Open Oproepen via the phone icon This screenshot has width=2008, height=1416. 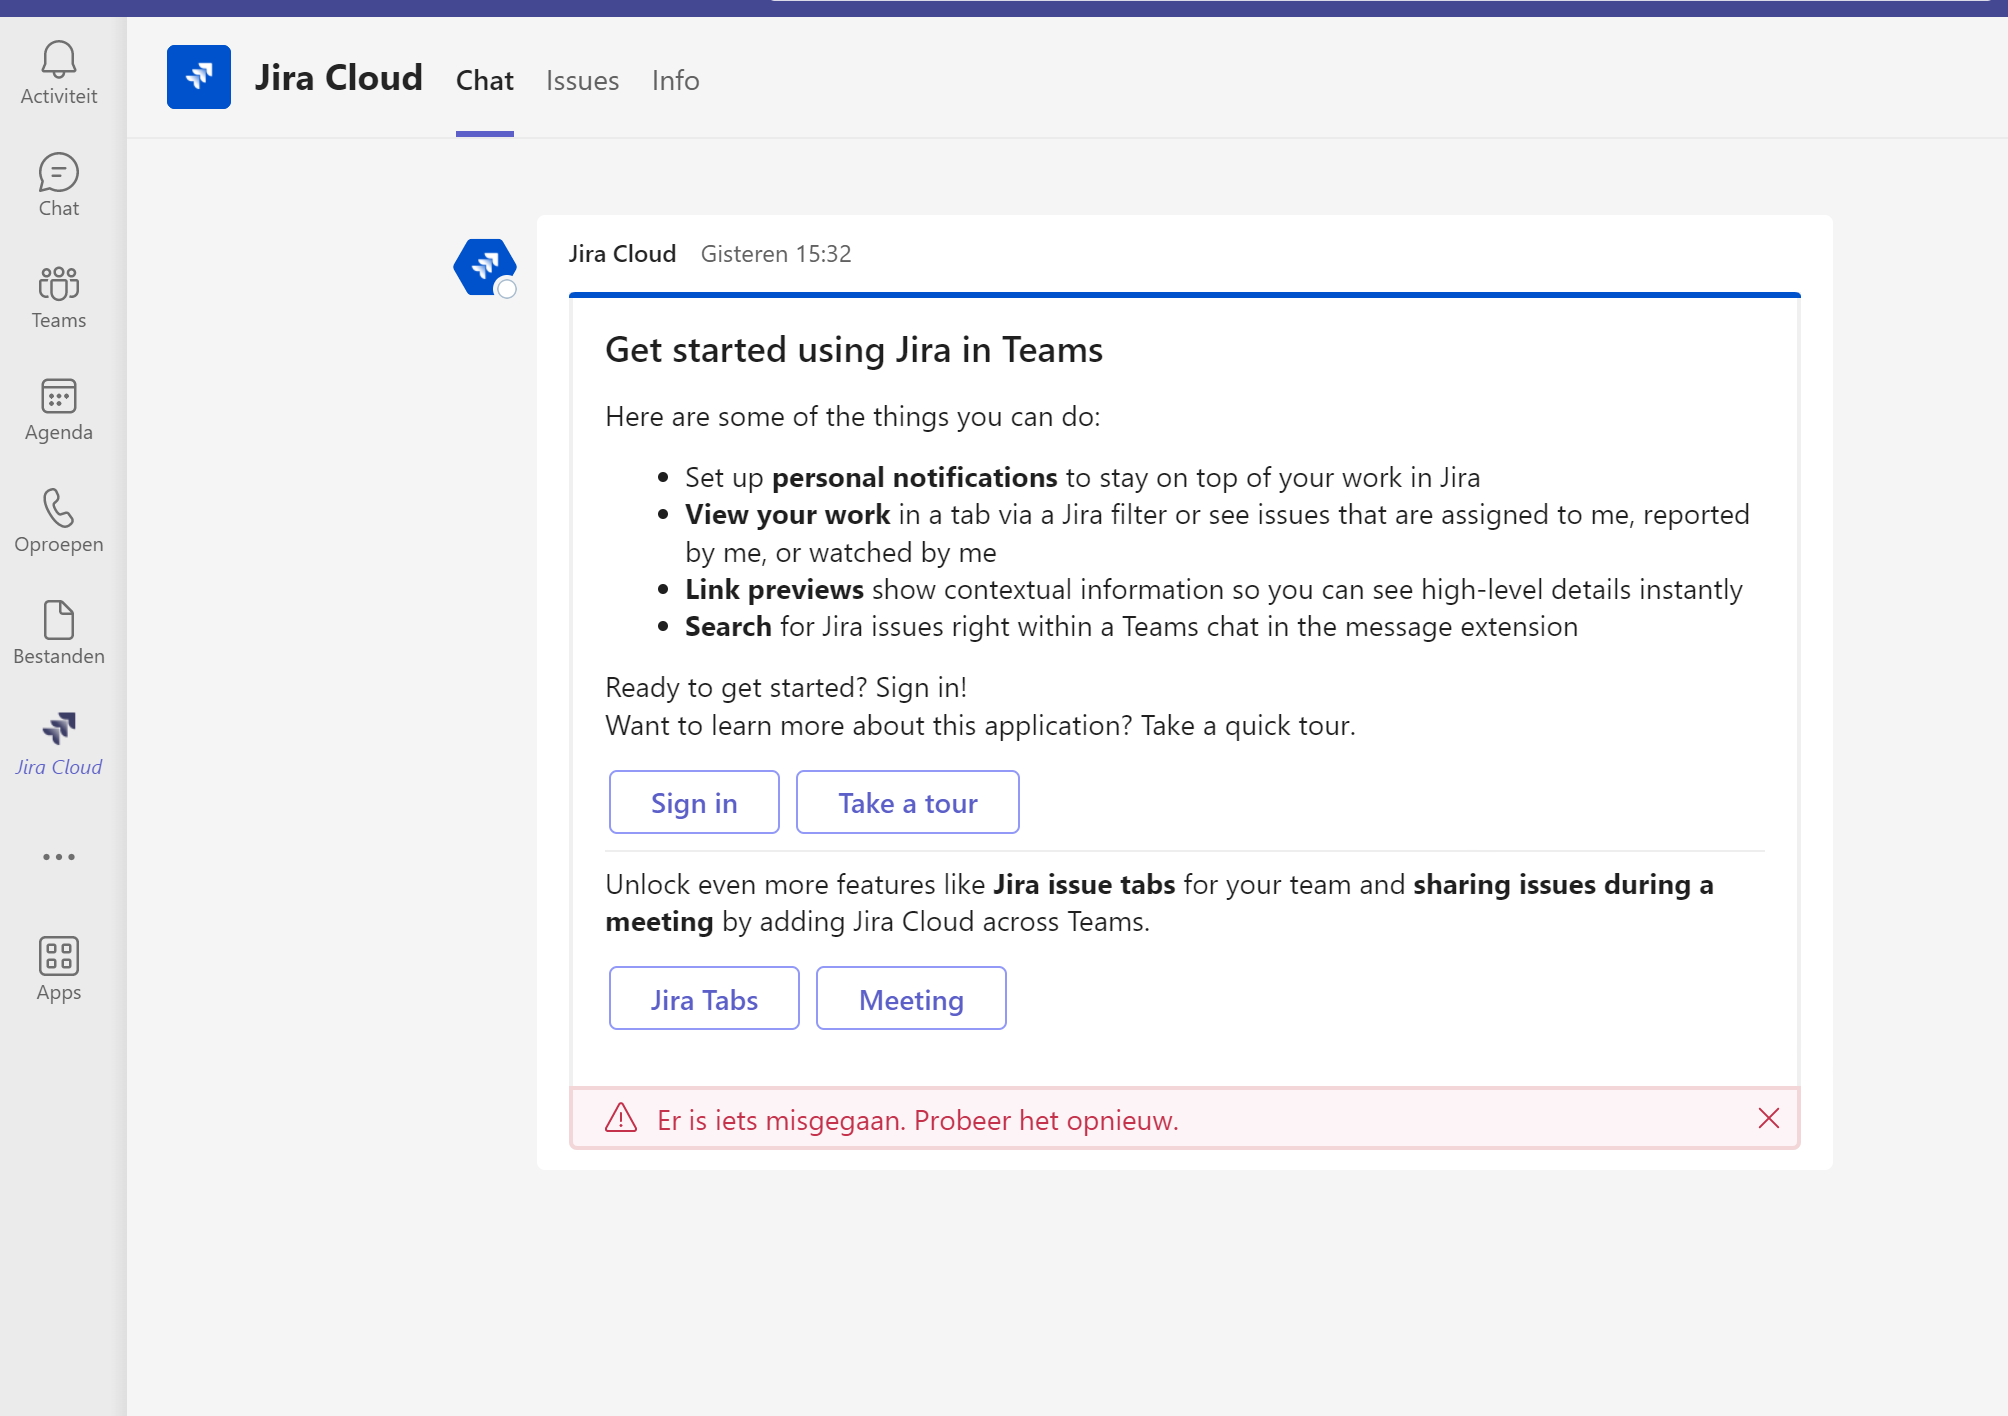pos(58,519)
